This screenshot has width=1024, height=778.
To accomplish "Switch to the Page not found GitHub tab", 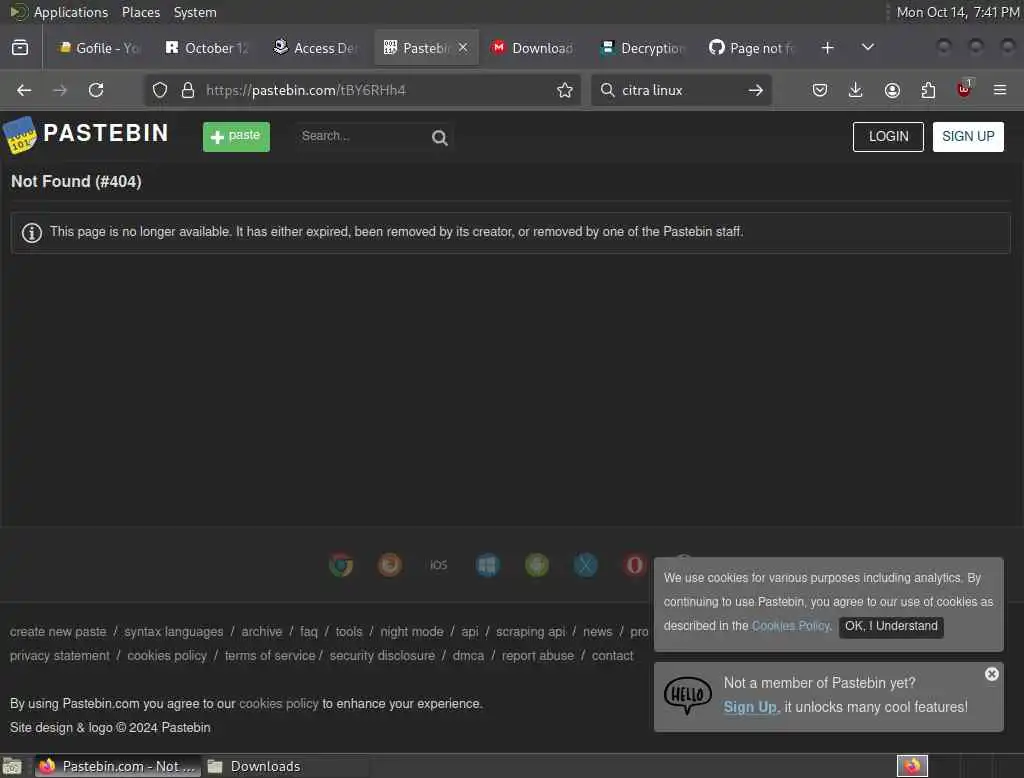I will pyautogui.click(x=752, y=48).
